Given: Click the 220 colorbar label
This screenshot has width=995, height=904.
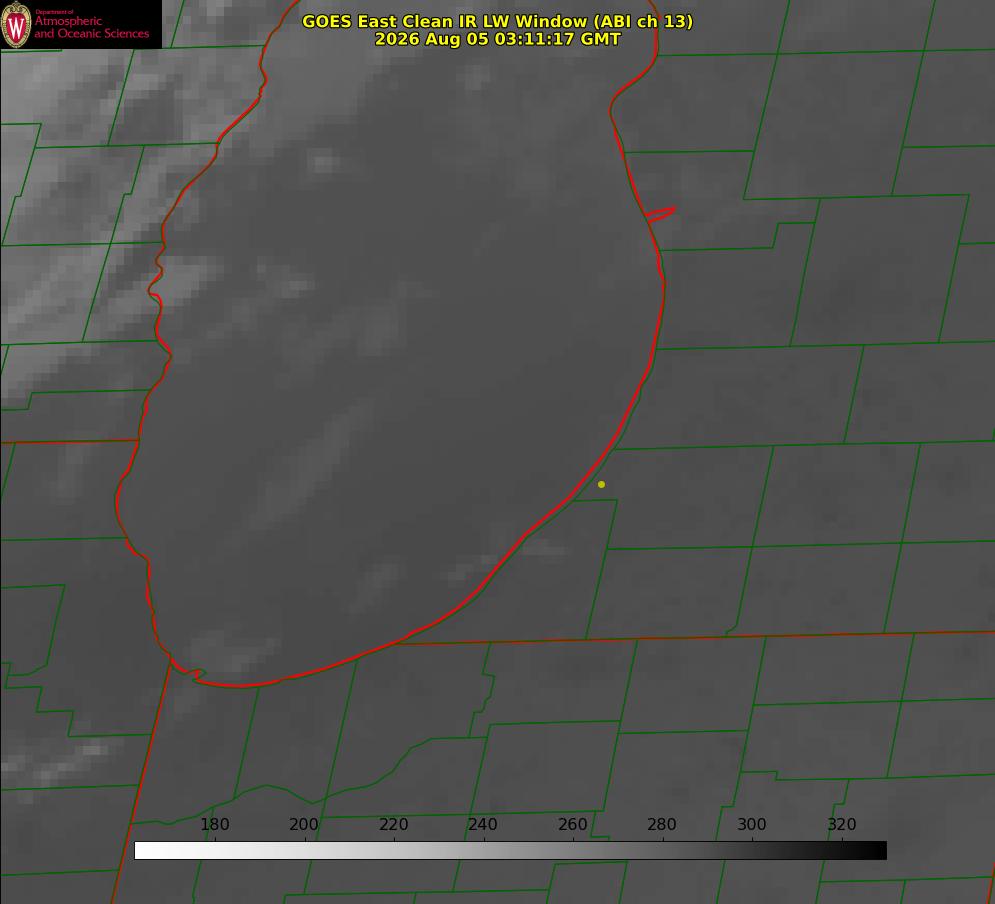Looking at the screenshot, I should [x=393, y=824].
